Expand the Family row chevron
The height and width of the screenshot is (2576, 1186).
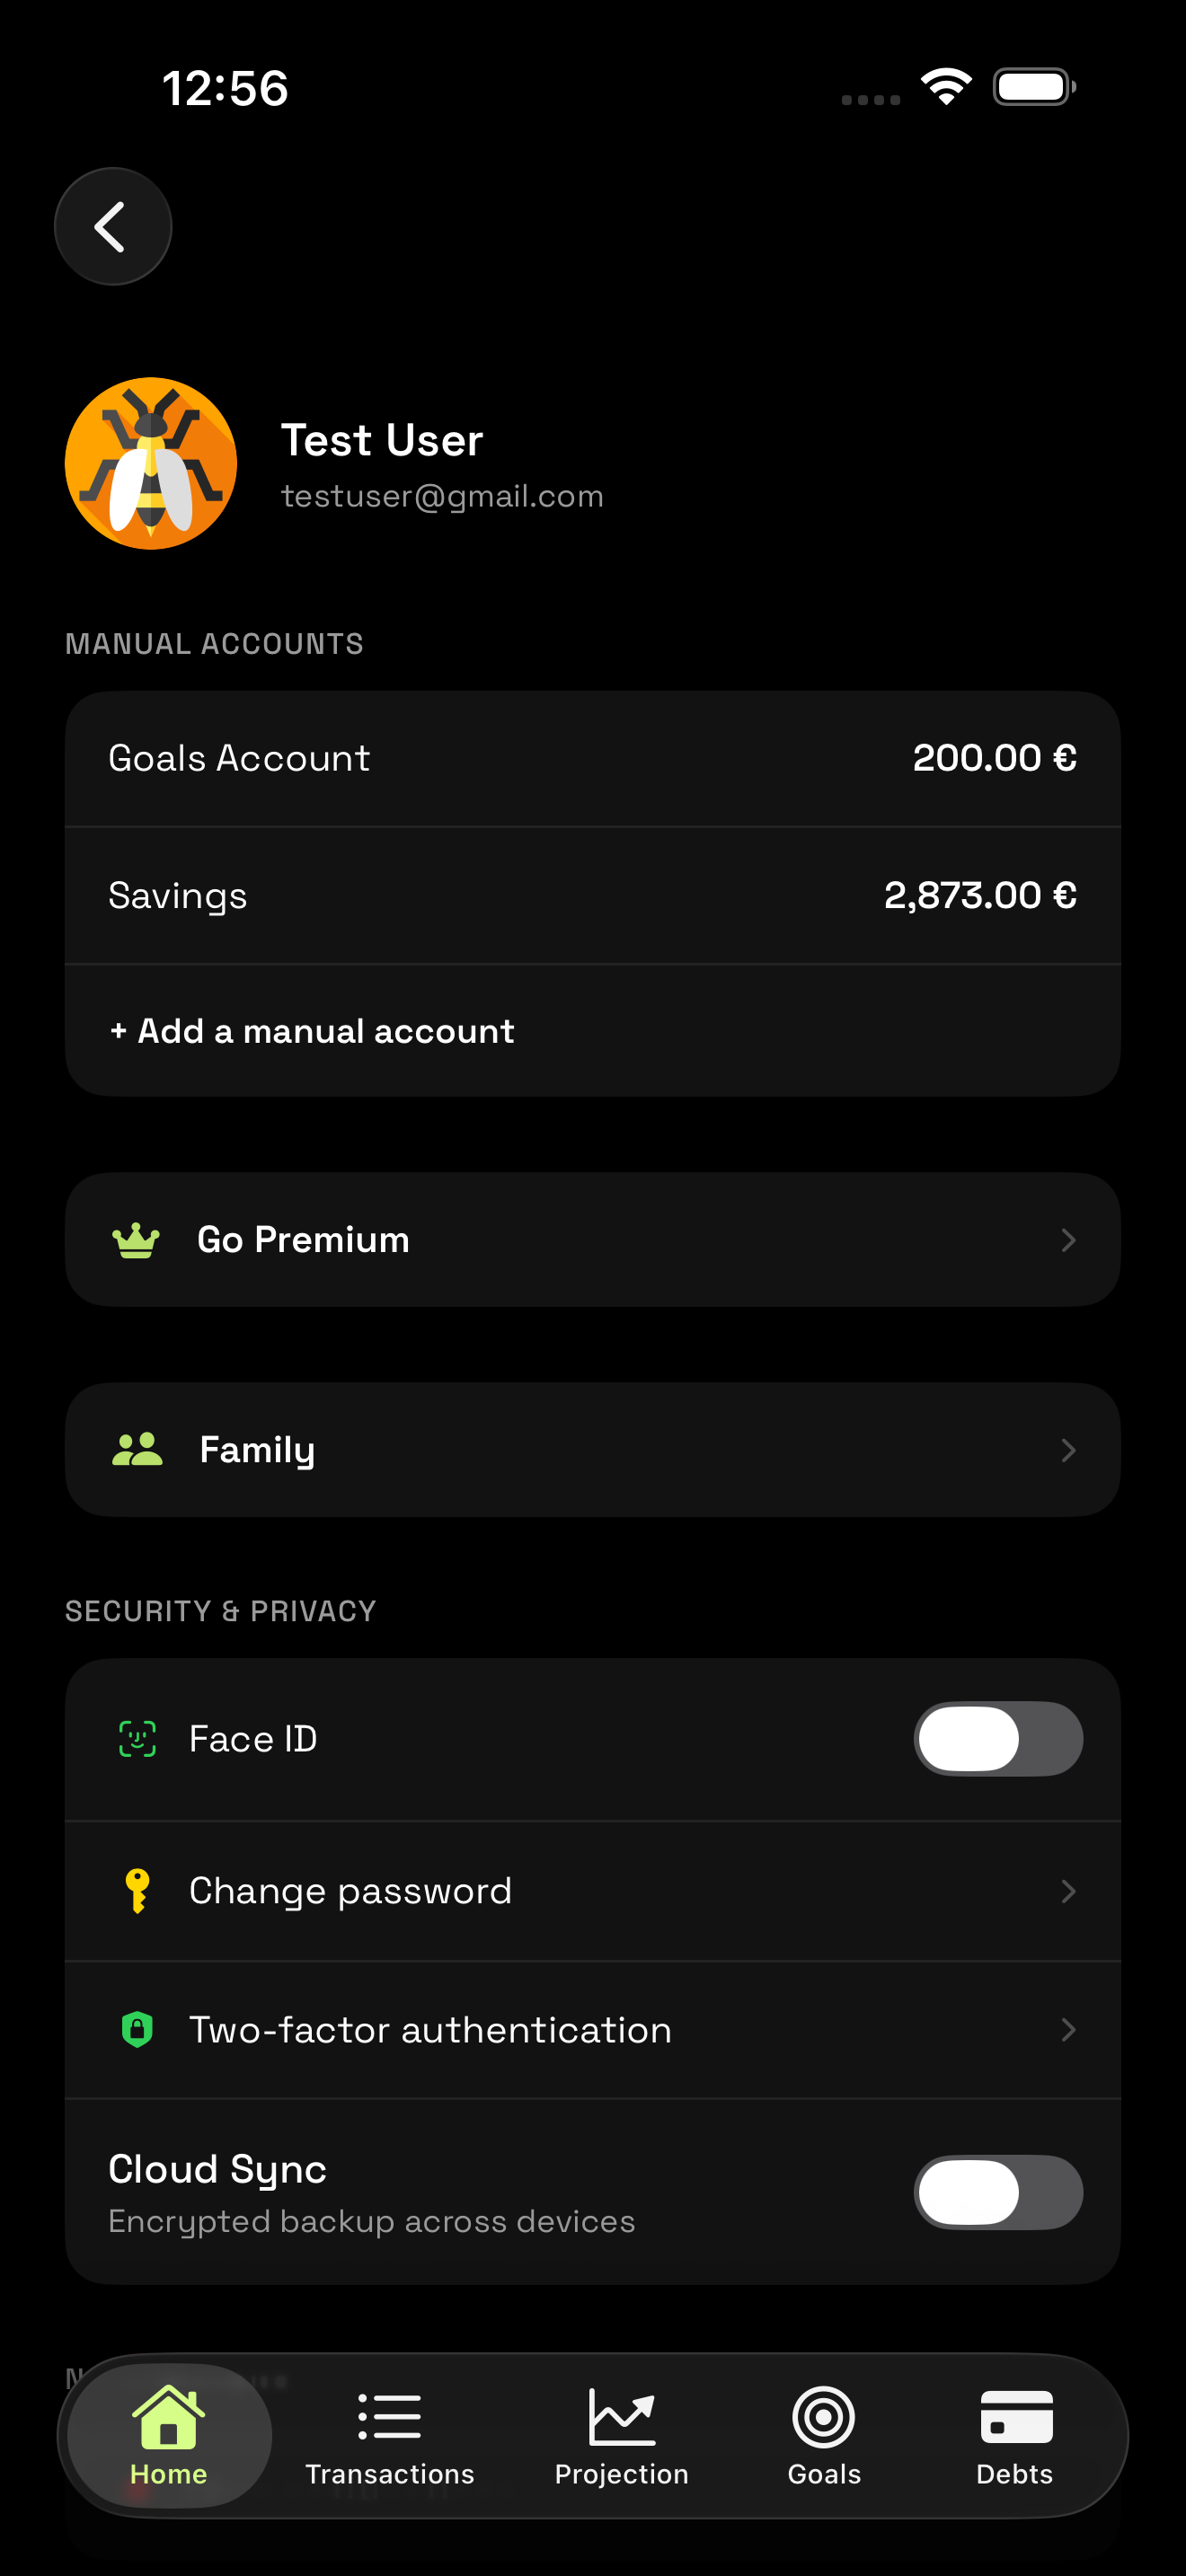coord(1068,1450)
